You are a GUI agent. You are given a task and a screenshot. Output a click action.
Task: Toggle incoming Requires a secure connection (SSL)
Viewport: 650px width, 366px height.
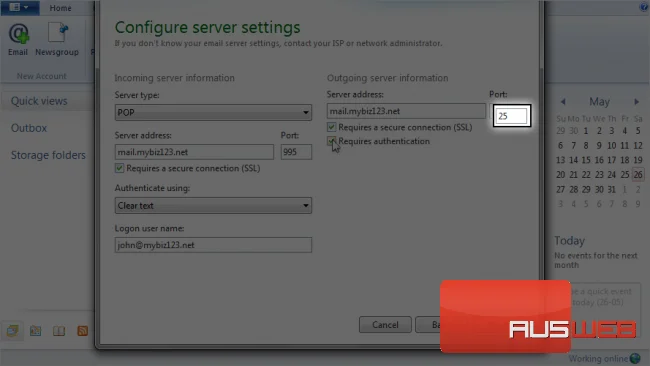(119, 168)
